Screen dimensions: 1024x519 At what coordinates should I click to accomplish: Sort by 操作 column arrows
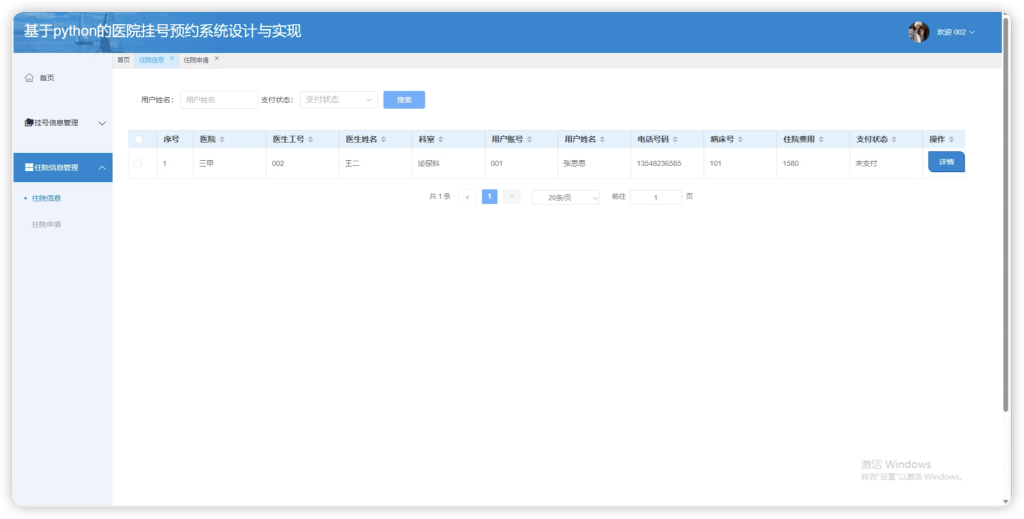(951, 140)
